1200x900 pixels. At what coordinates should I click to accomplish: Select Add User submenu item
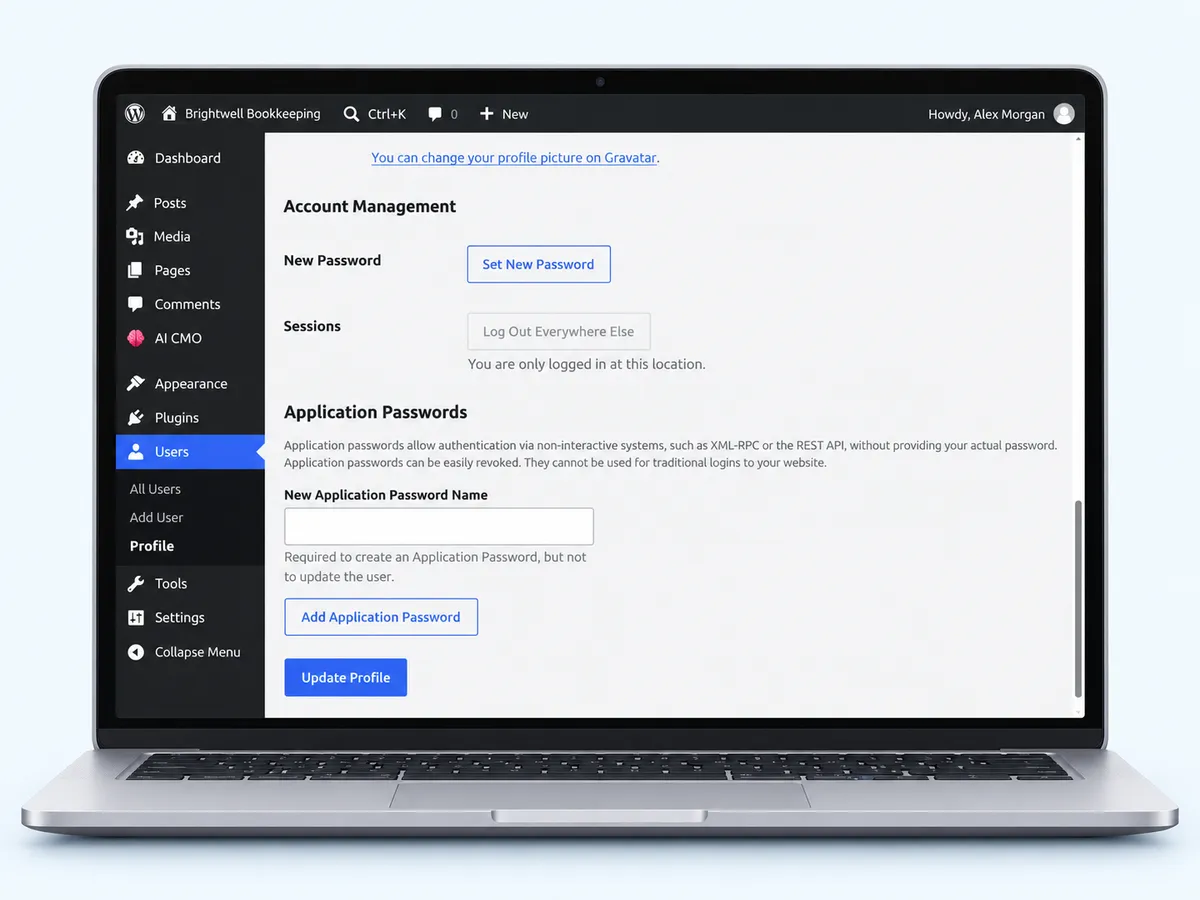point(157,517)
